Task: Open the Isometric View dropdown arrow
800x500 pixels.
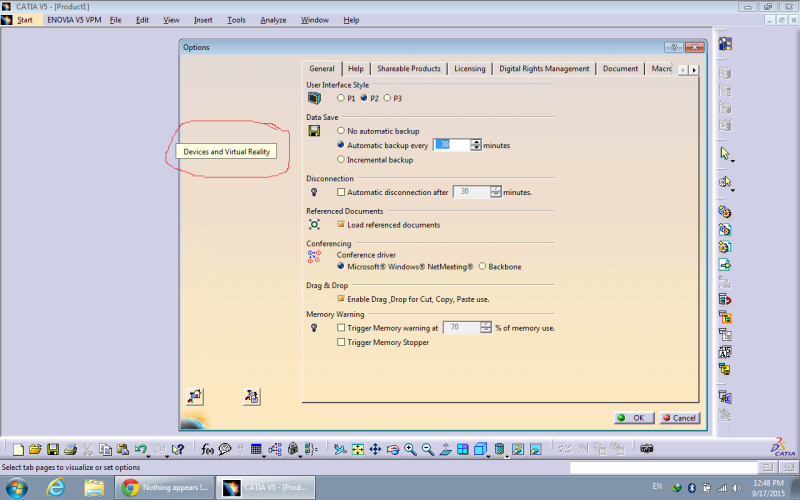Action: click(x=488, y=456)
